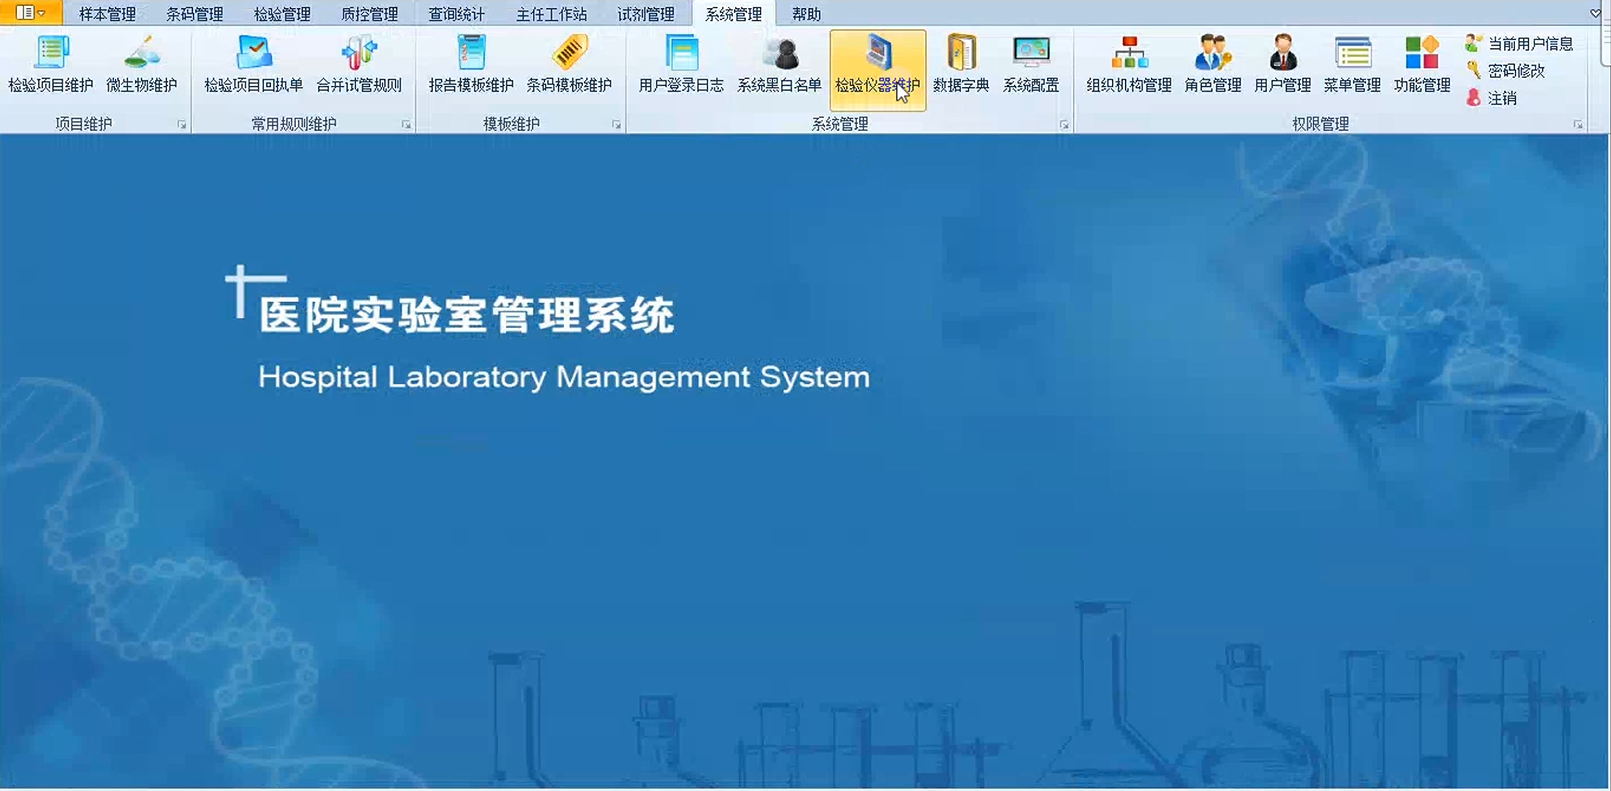Open the application menu button
This screenshot has height=791, width=1611.
pos(30,13)
